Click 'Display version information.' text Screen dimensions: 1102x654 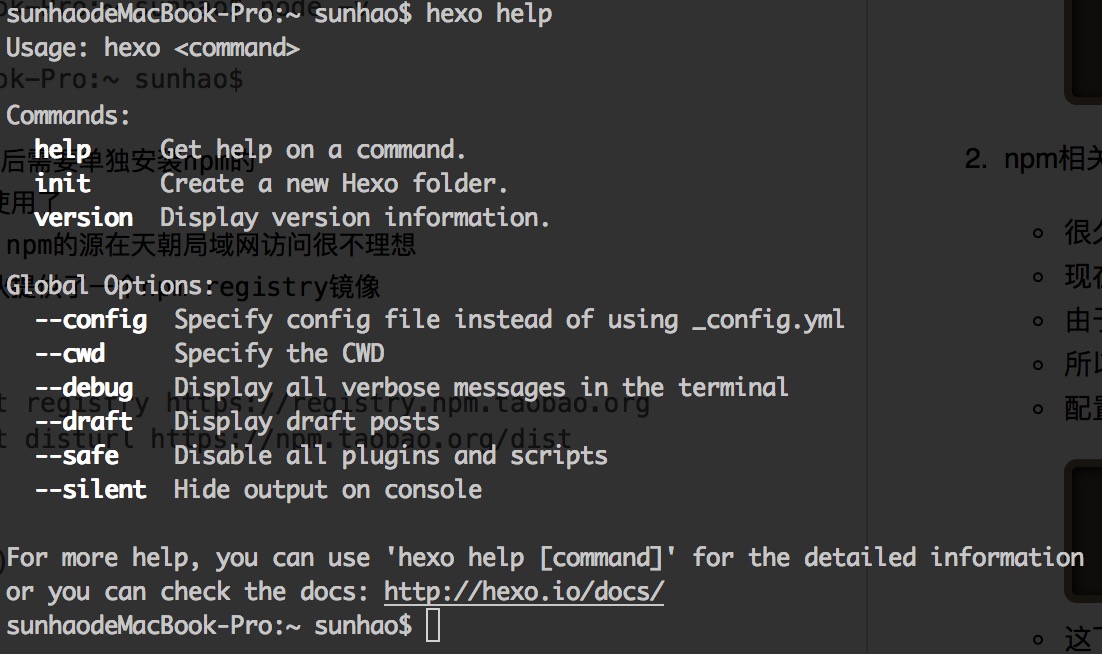[355, 217]
